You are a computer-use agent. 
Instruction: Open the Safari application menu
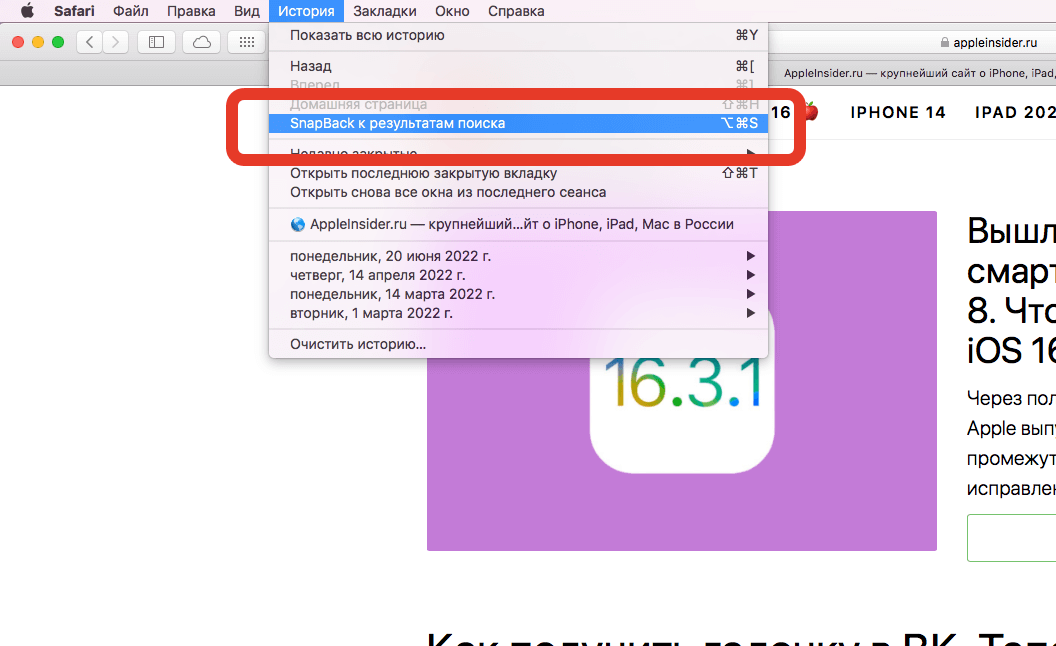coord(74,11)
